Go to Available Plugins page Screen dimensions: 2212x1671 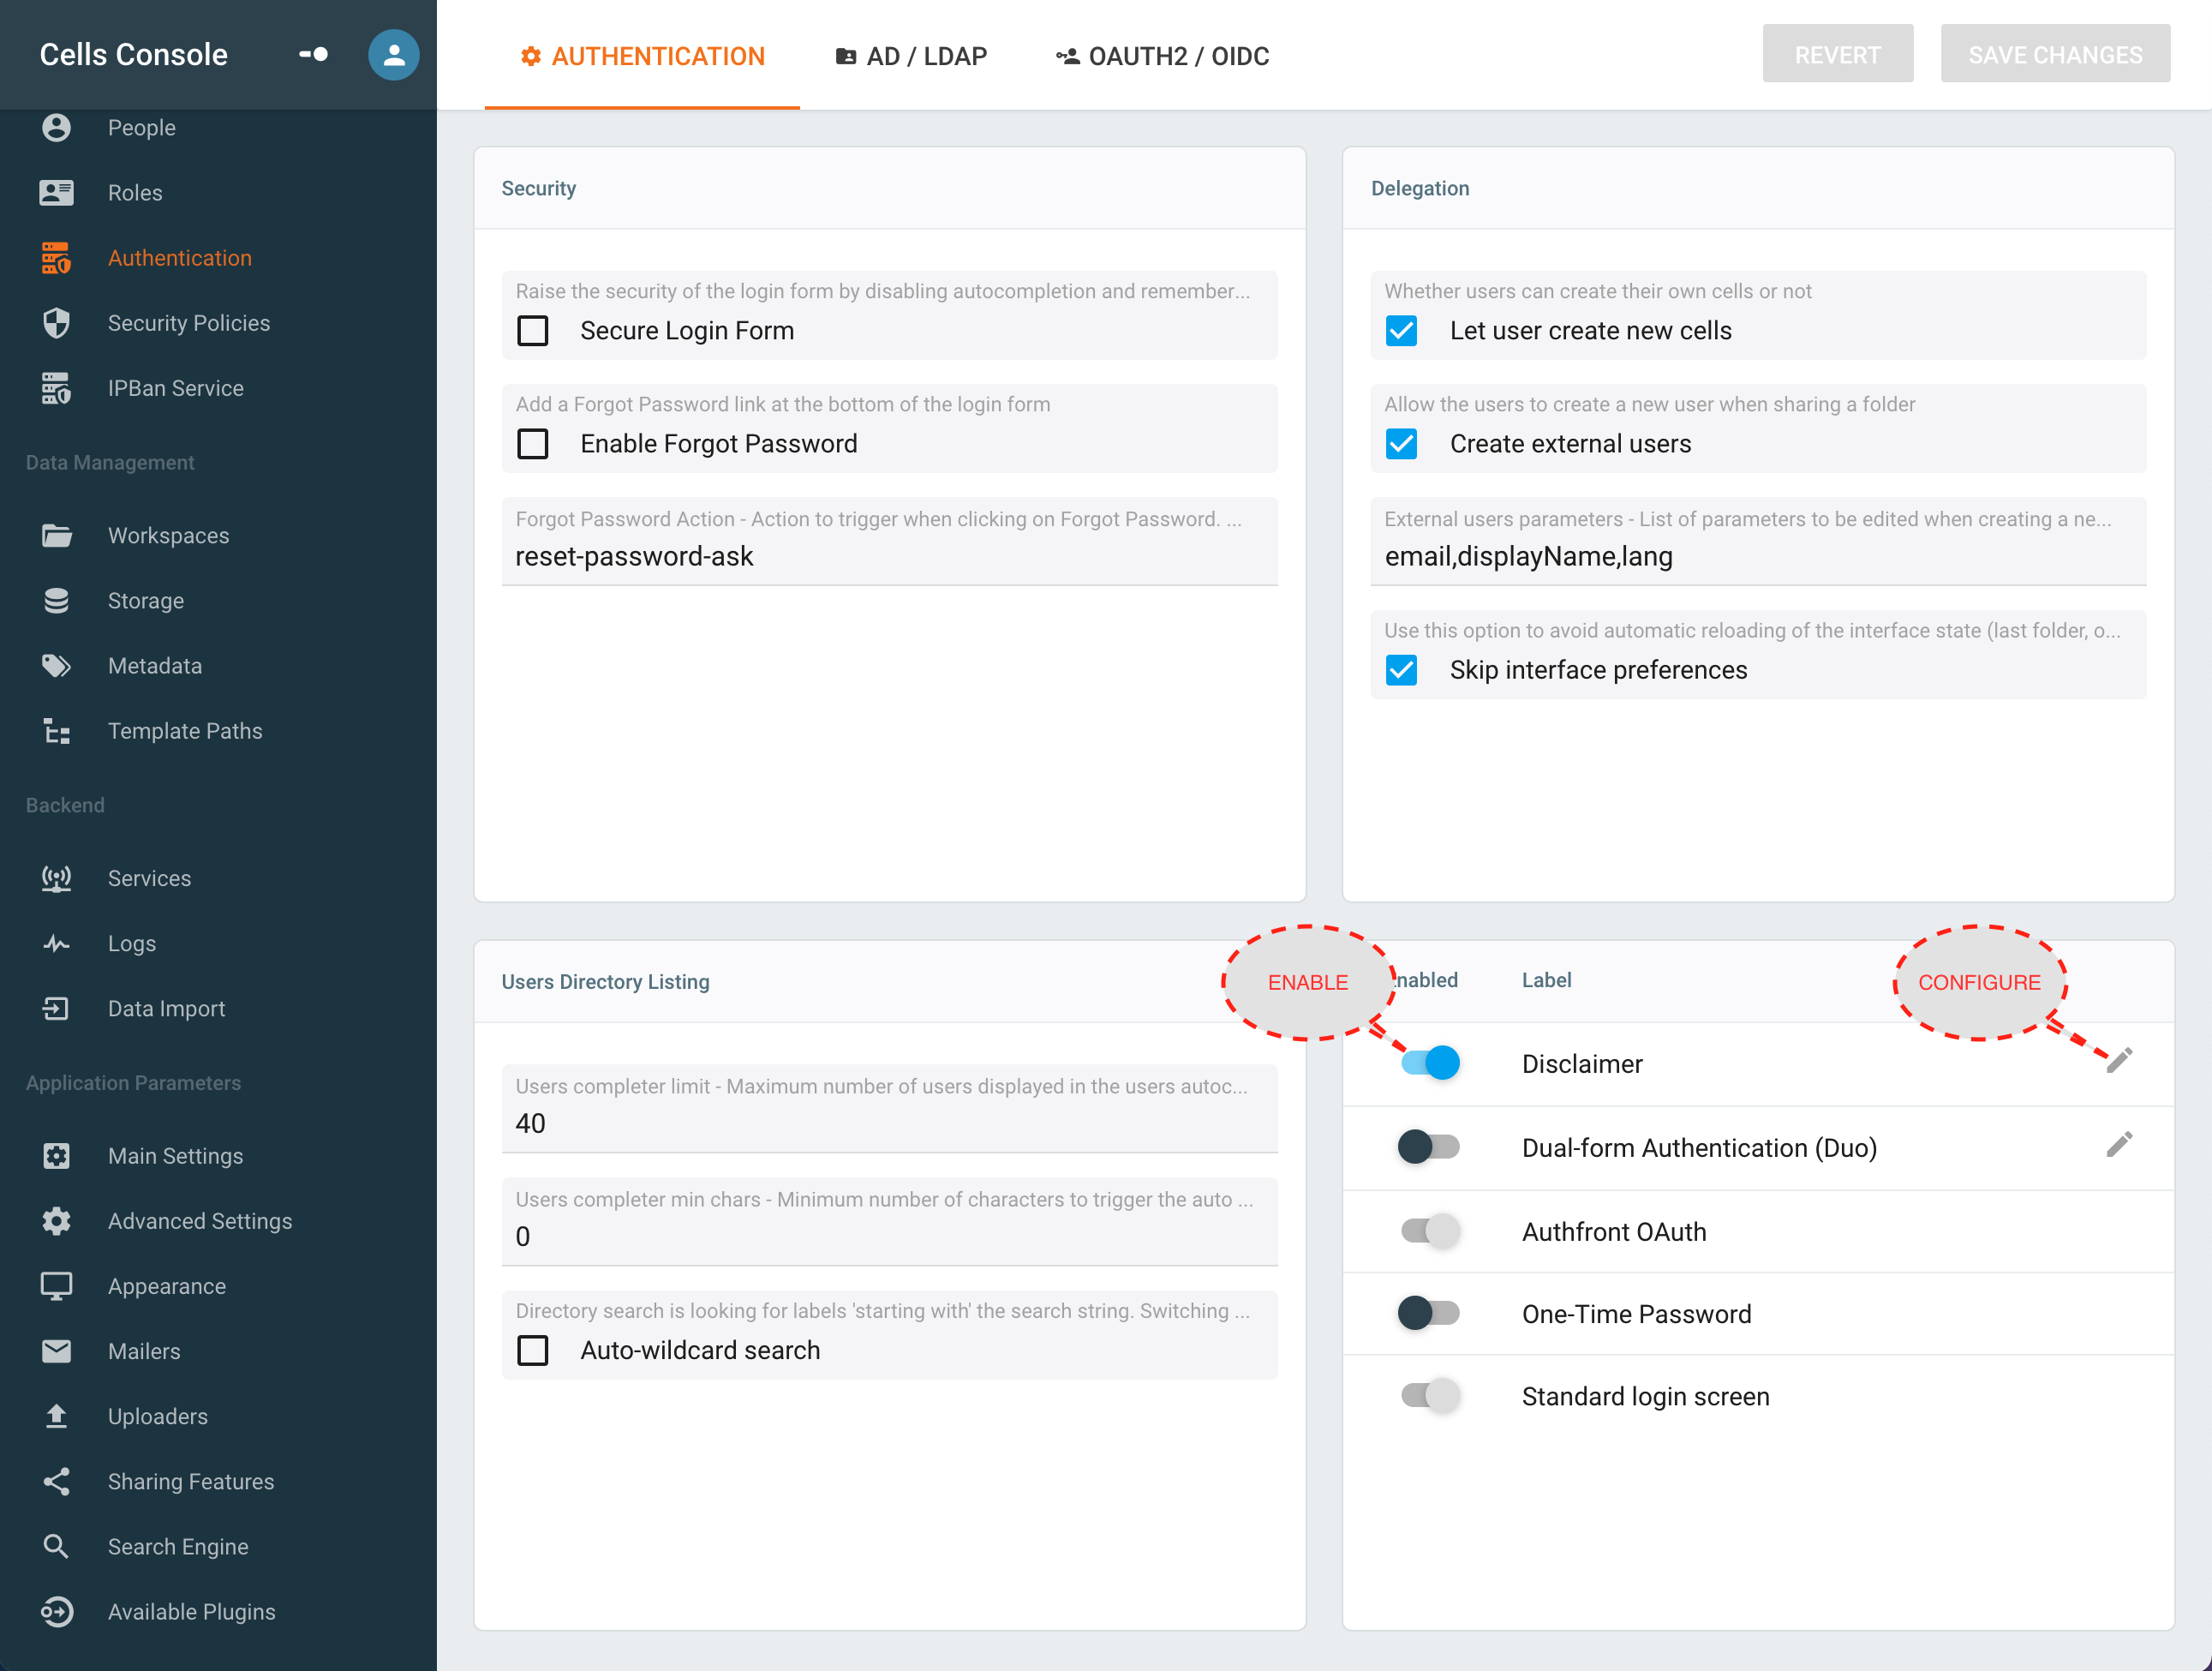[x=191, y=1611]
